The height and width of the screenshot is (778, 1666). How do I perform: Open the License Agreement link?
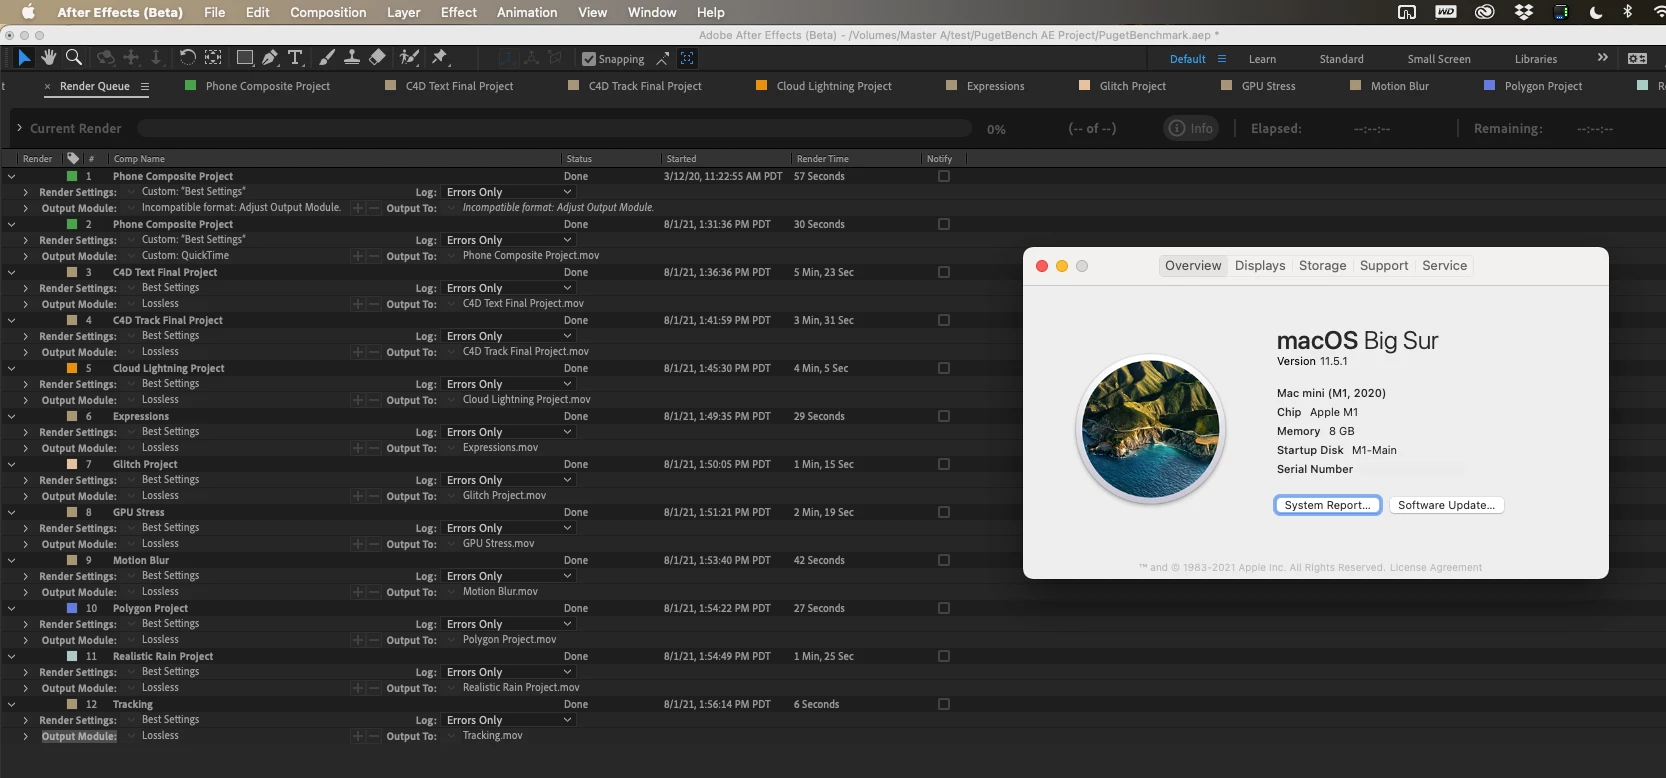pyautogui.click(x=1435, y=567)
